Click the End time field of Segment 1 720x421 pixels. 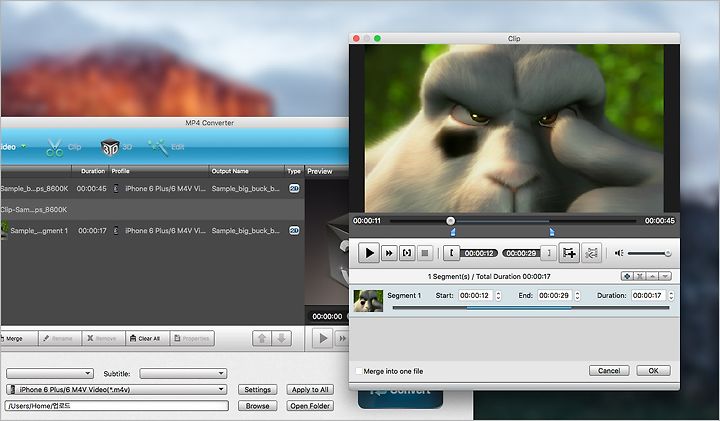[555, 296]
